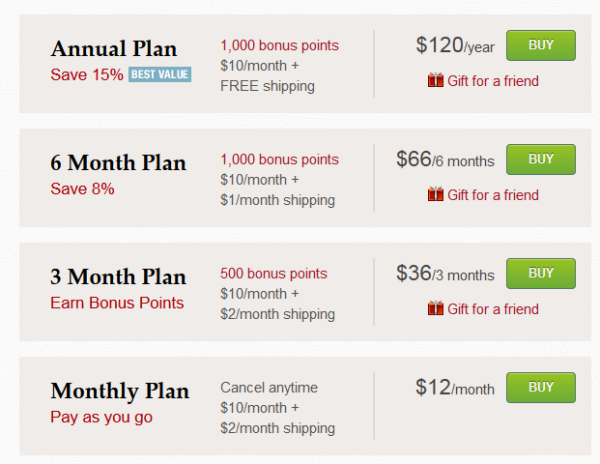Image resolution: width=600 pixels, height=464 pixels.
Task: Click the Pay as you go text
Action: click(101, 417)
